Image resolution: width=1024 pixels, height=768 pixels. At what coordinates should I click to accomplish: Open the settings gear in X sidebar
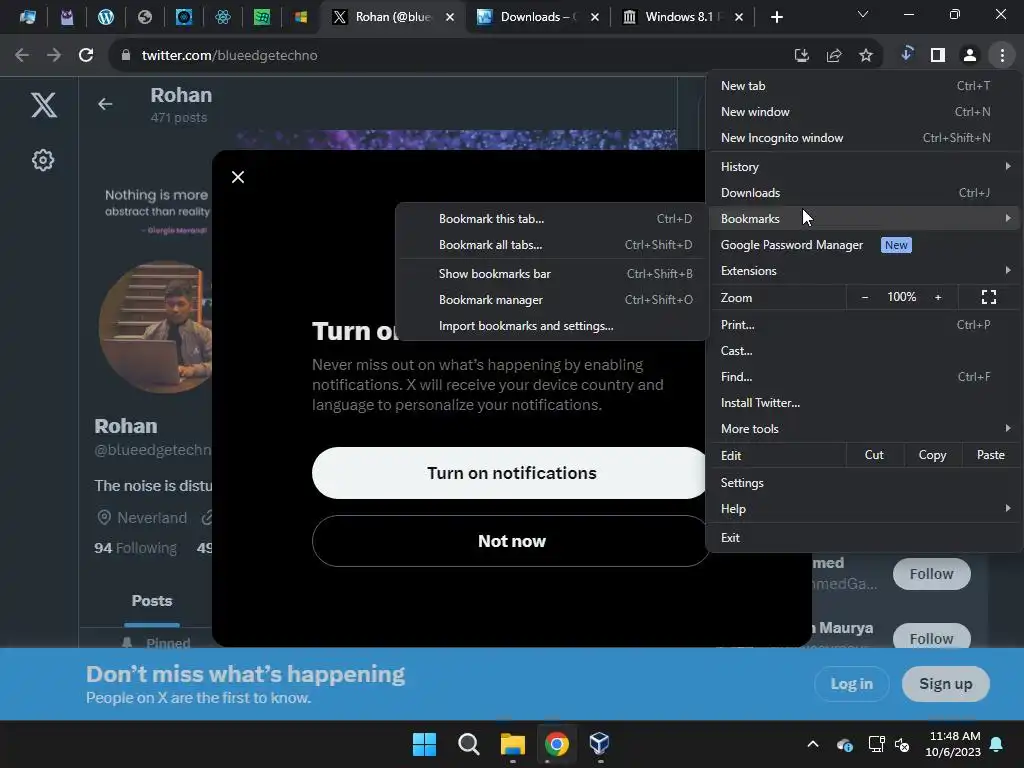tap(43, 160)
